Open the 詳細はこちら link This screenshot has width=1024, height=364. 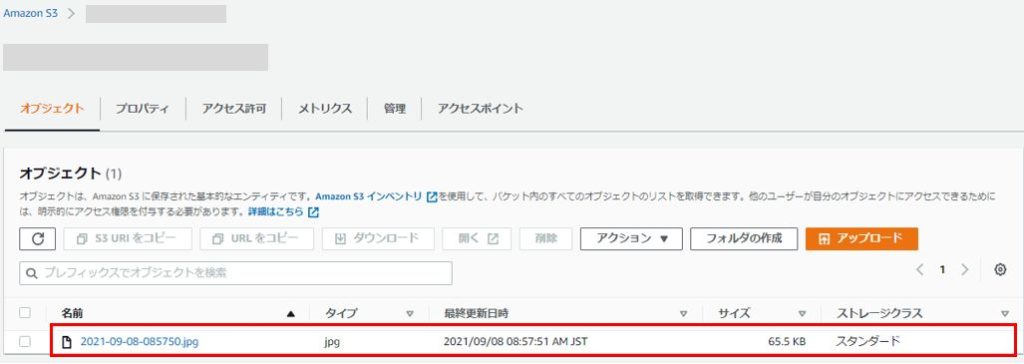pos(276,212)
